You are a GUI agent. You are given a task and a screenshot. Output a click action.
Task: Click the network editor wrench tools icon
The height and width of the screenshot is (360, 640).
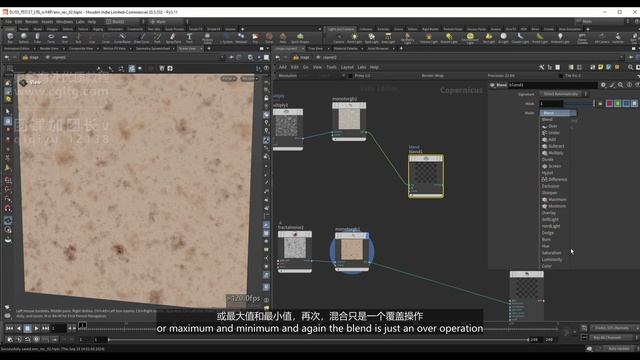pos(541,67)
